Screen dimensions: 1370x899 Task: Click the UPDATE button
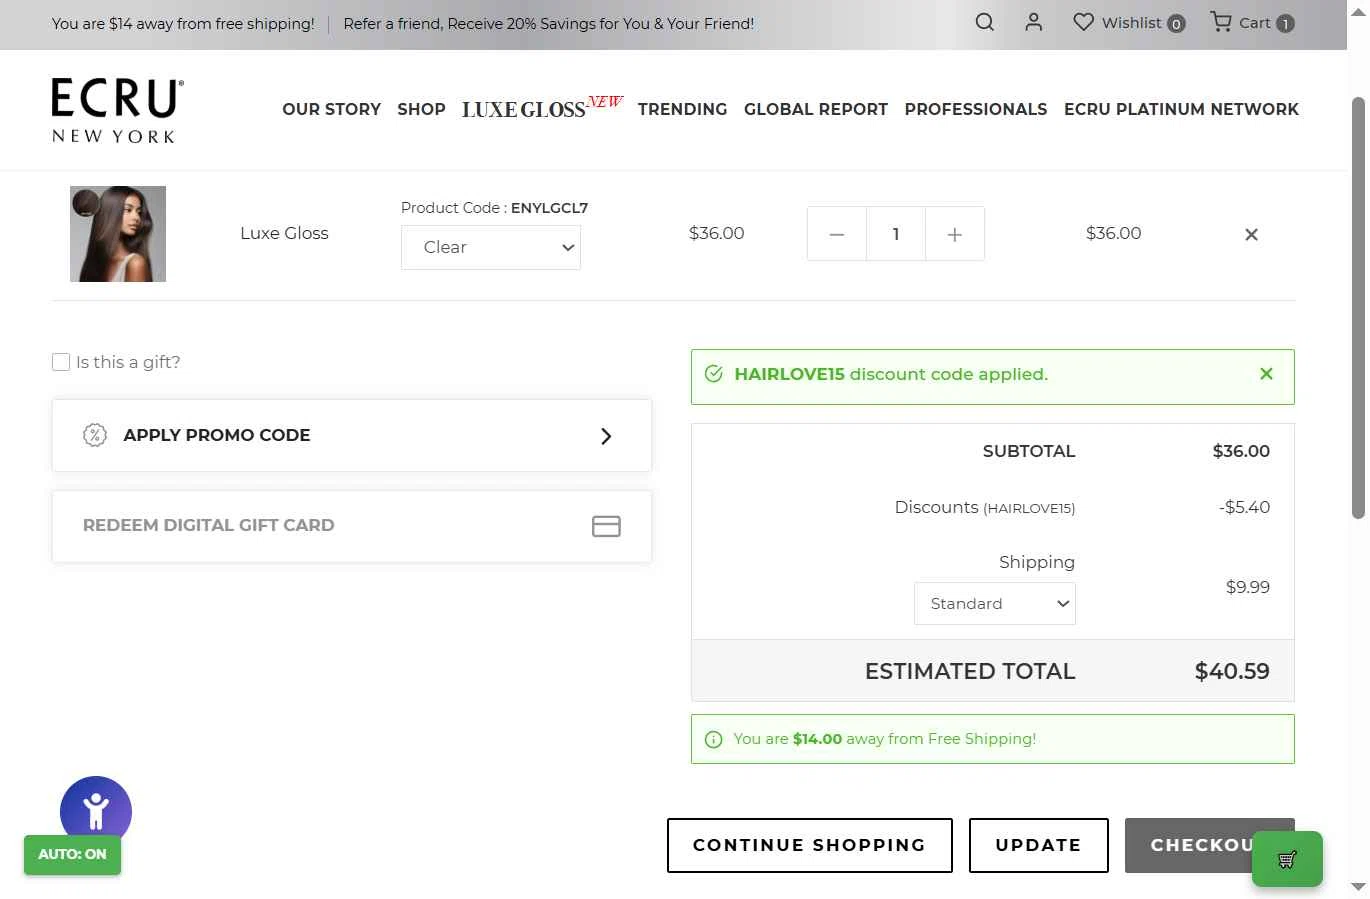1039,845
